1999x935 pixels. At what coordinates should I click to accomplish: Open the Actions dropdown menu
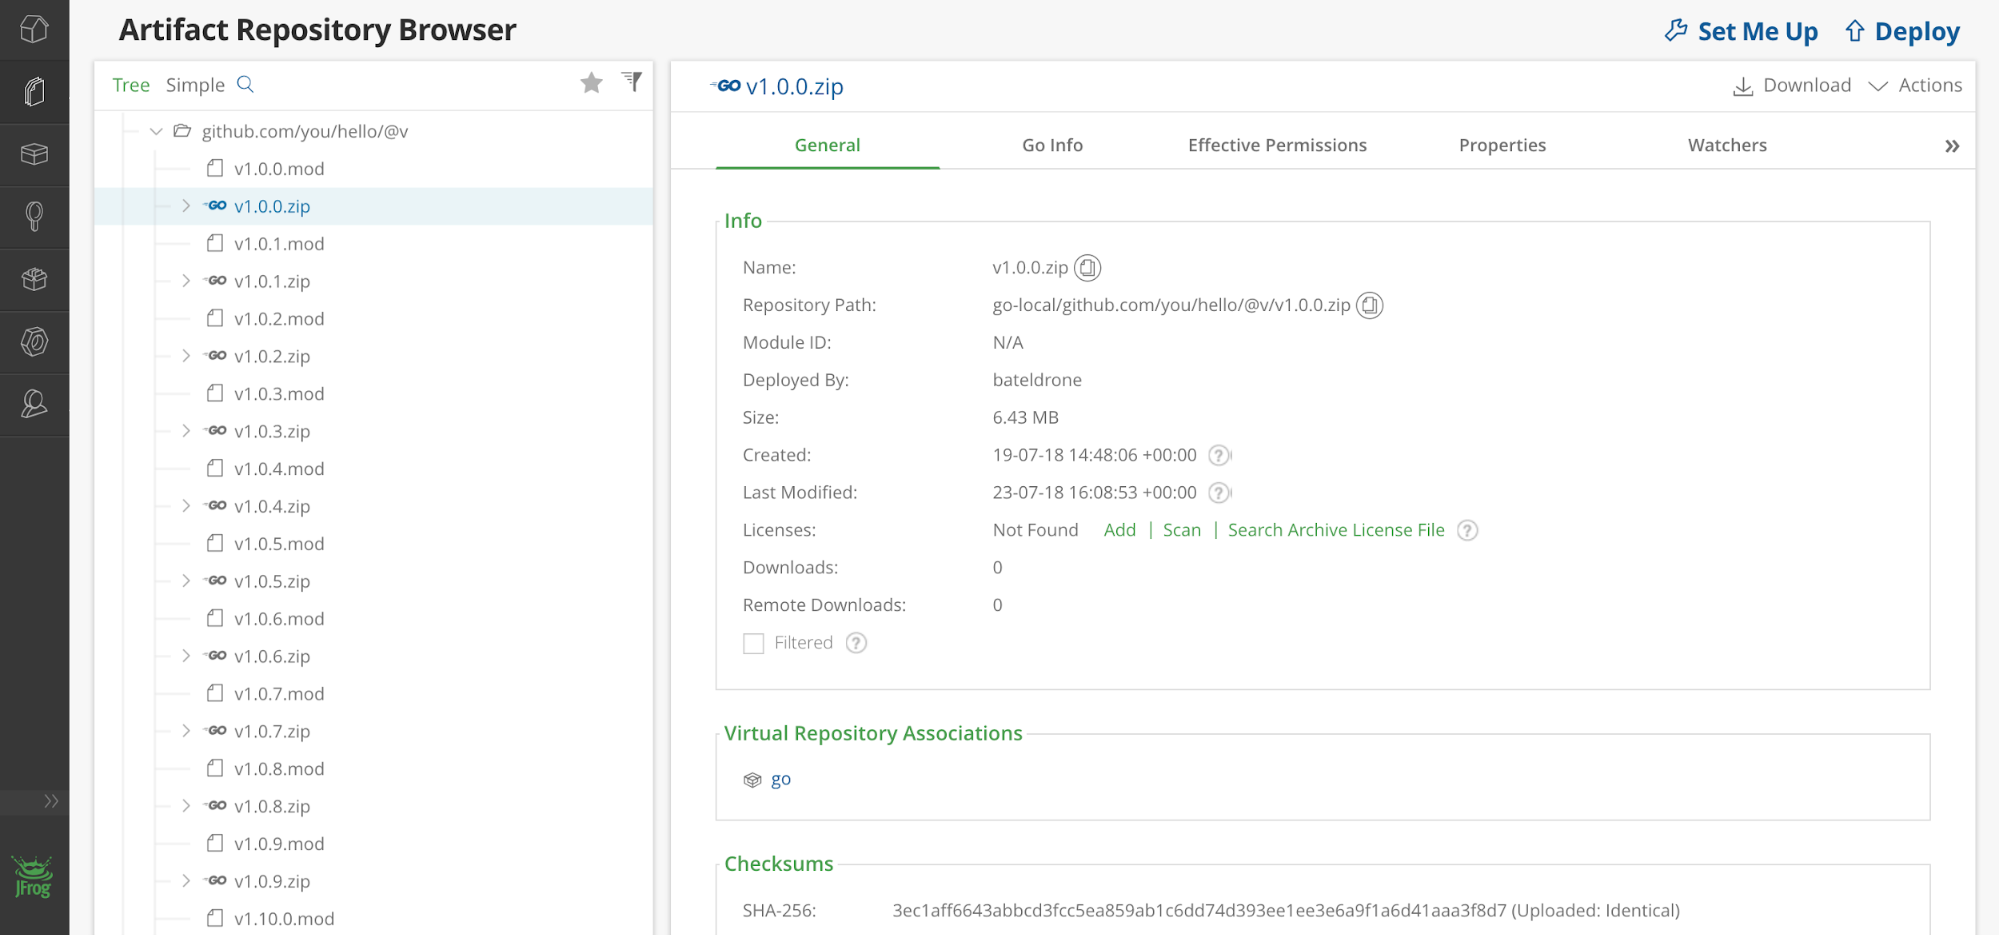tap(1915, 86)
